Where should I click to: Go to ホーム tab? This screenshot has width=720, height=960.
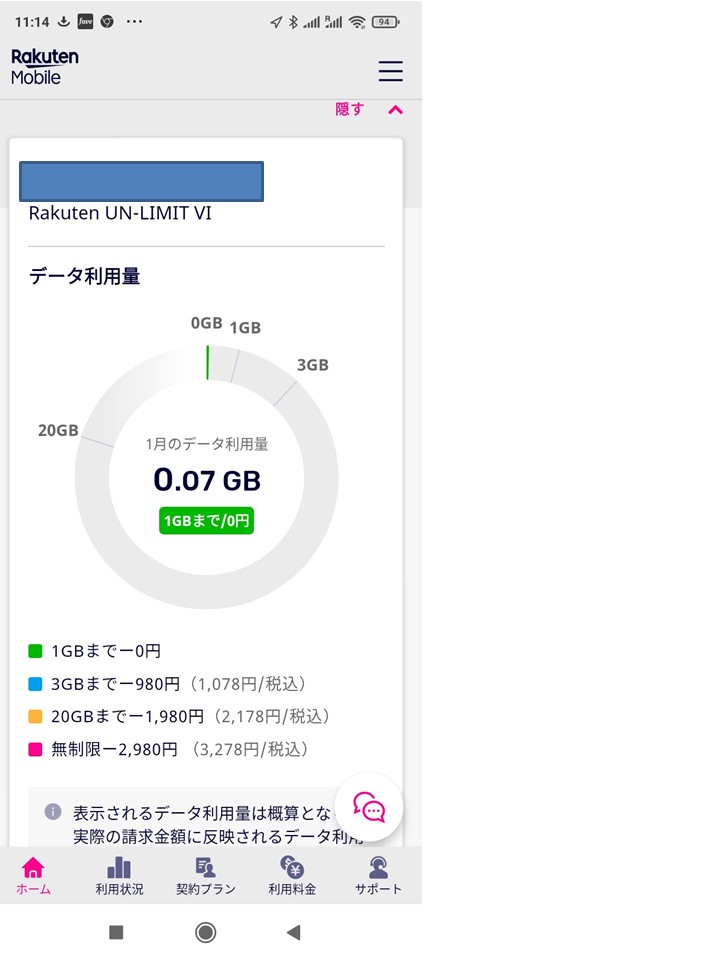33,876
